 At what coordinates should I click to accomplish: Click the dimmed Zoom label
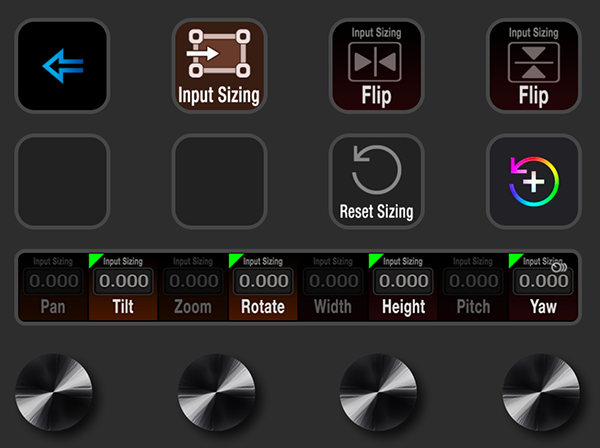[x=193, y=307]
